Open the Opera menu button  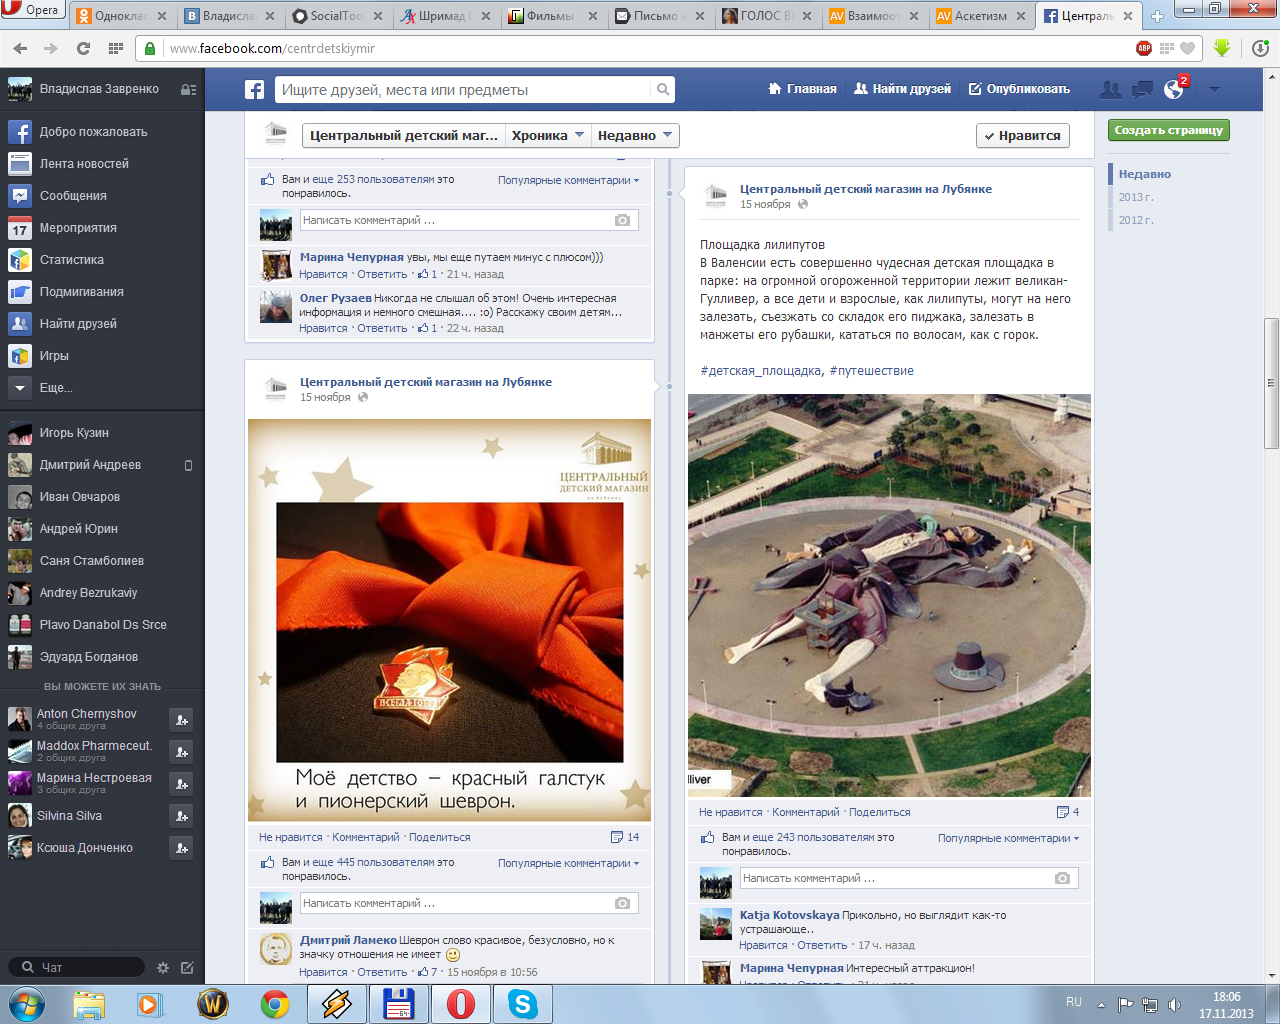33,11
